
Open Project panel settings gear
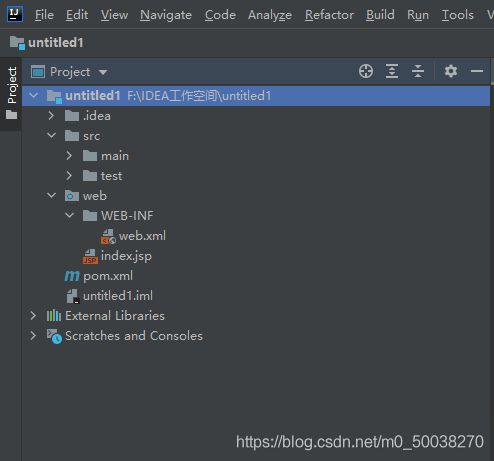[451, 71]
